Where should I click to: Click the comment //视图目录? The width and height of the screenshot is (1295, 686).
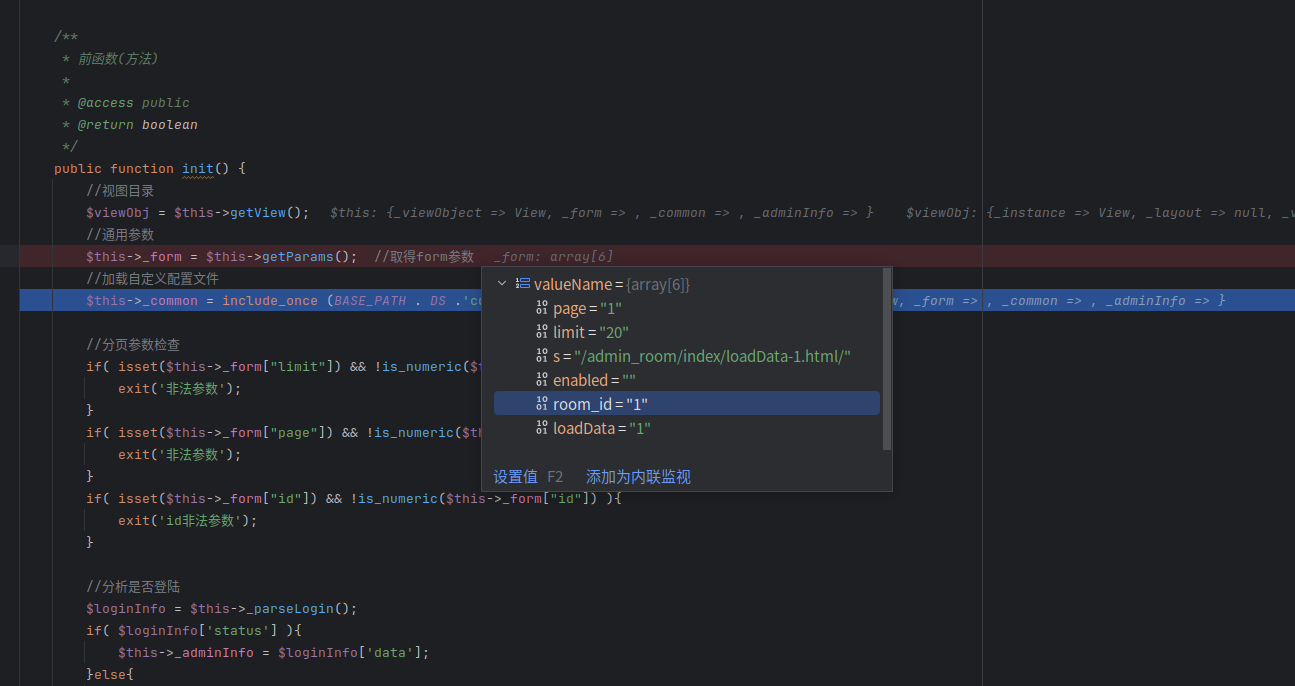tap(120, 190)
